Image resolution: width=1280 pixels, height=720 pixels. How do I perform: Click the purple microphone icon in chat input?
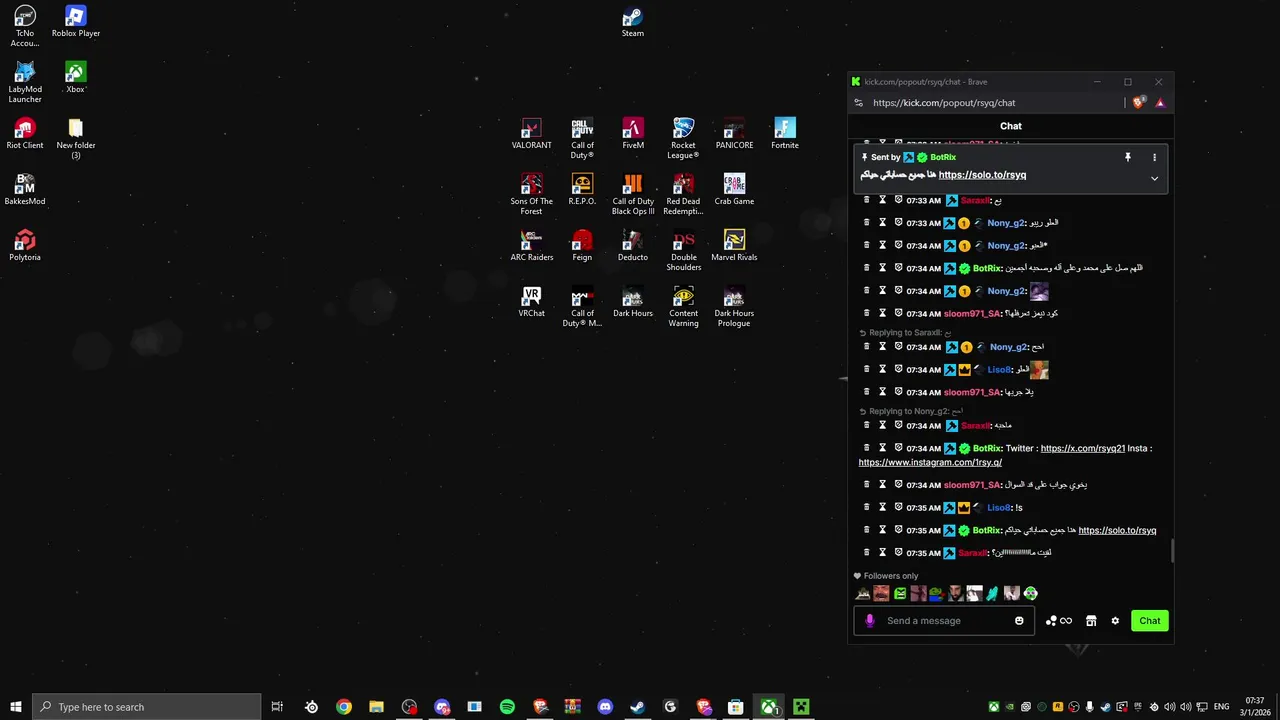click(x=869, y=621)
